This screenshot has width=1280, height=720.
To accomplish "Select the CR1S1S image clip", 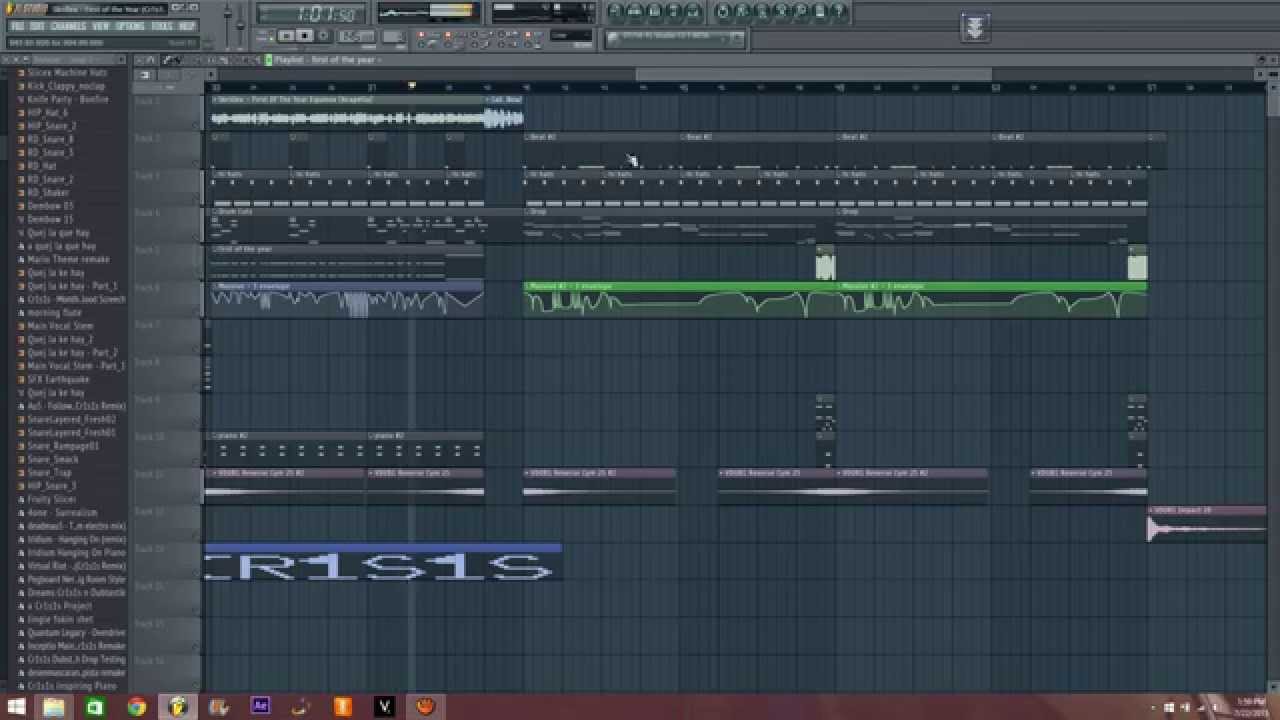I will tap(383, 562).
